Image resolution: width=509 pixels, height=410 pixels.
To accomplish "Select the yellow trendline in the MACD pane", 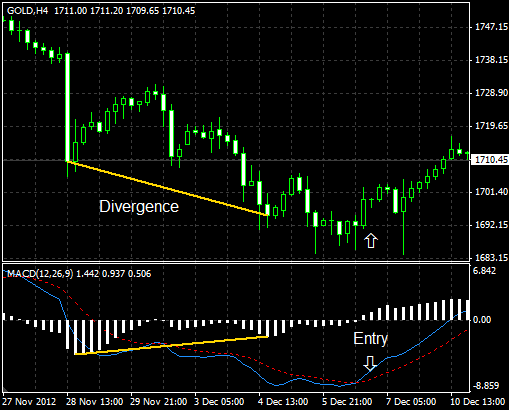I will click(172, 345).
